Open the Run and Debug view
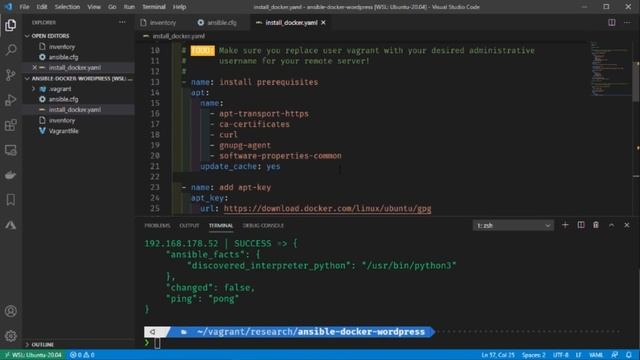This screenshot has width=640, height=360. tap(11, 100)
